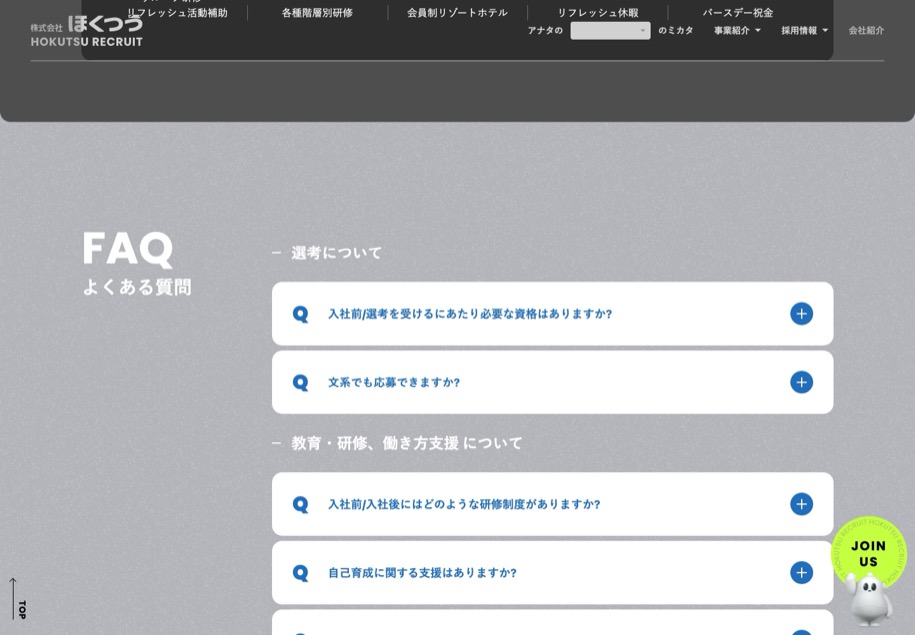Image resolution: width=915 pixels, height=635 pixels.
Task: Expand the 文系でも応募できますか plus icon
Action: pos(801,382)
